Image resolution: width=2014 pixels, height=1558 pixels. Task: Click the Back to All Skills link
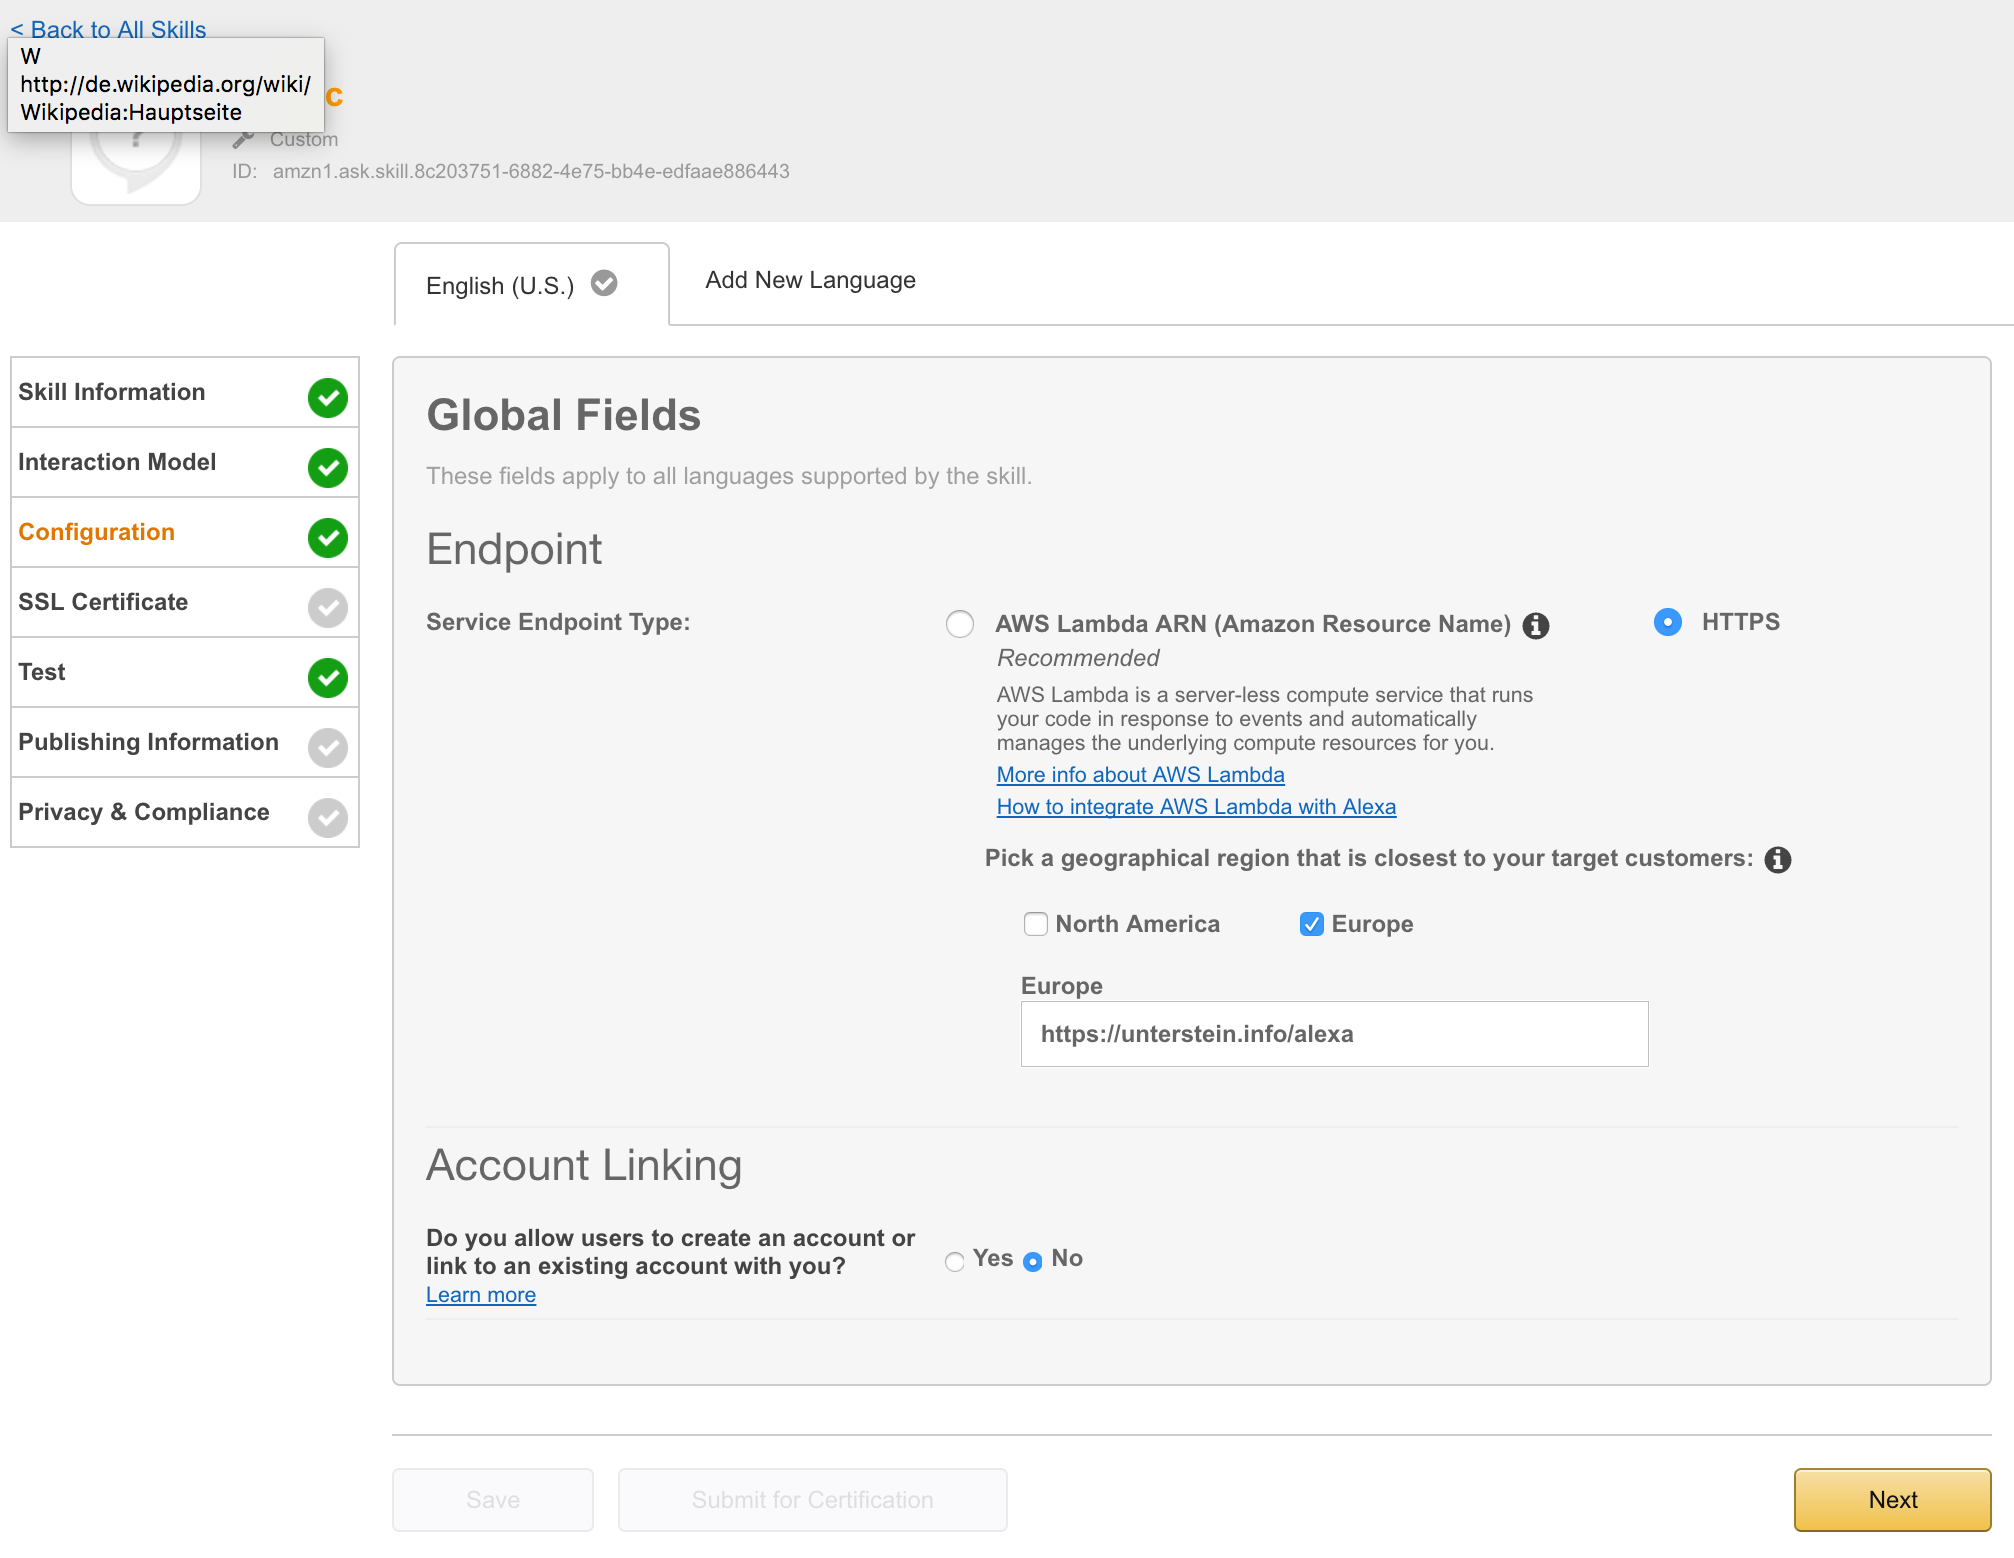(108, 28)
